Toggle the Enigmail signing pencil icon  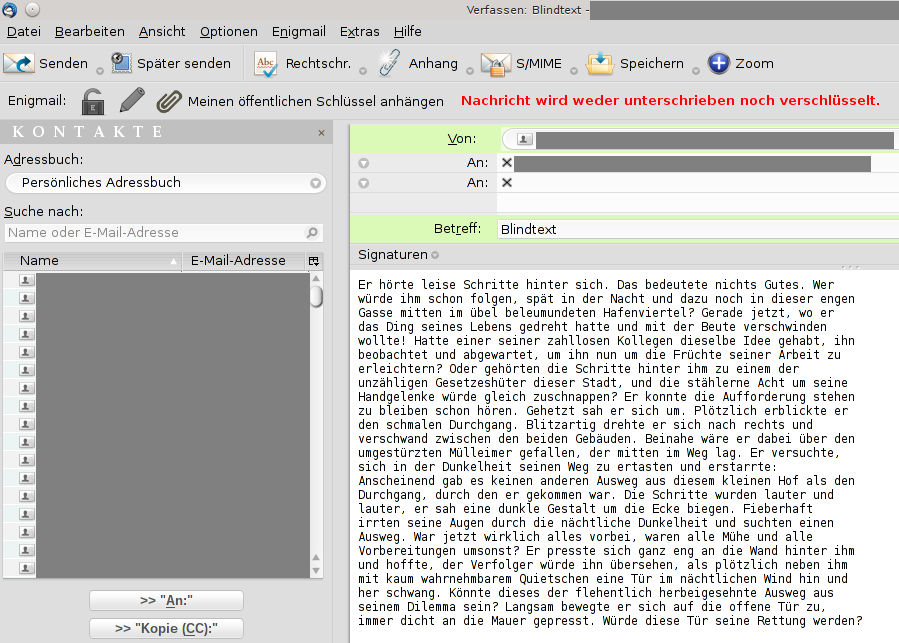[x=132, y=100]
